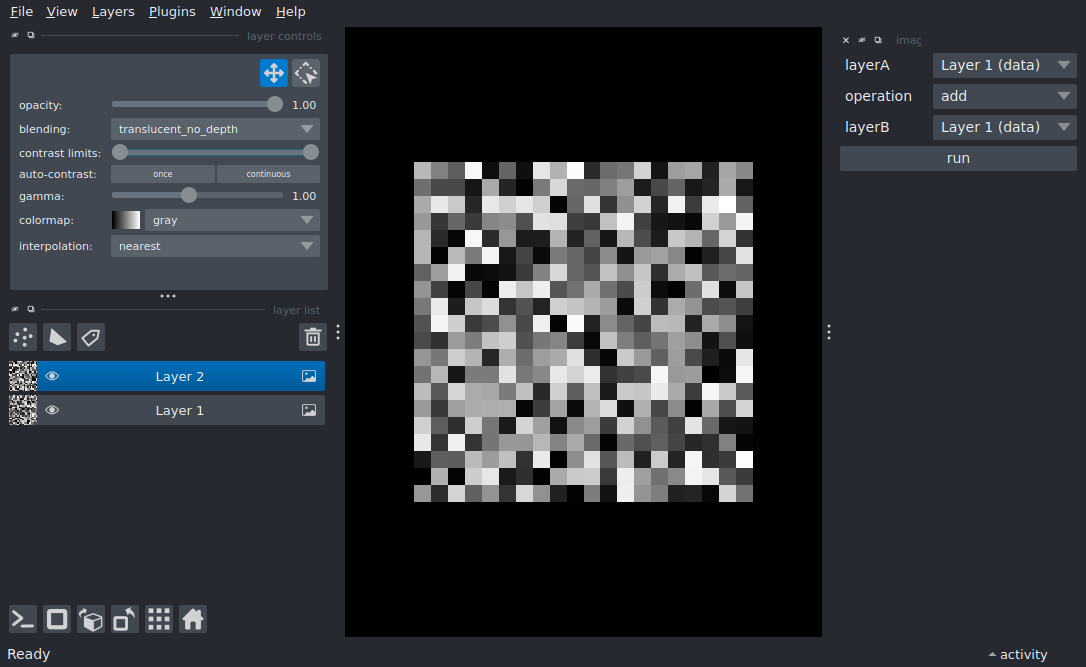Create a new labels layer
This screenshot has height=667, width=1086.
91,337
